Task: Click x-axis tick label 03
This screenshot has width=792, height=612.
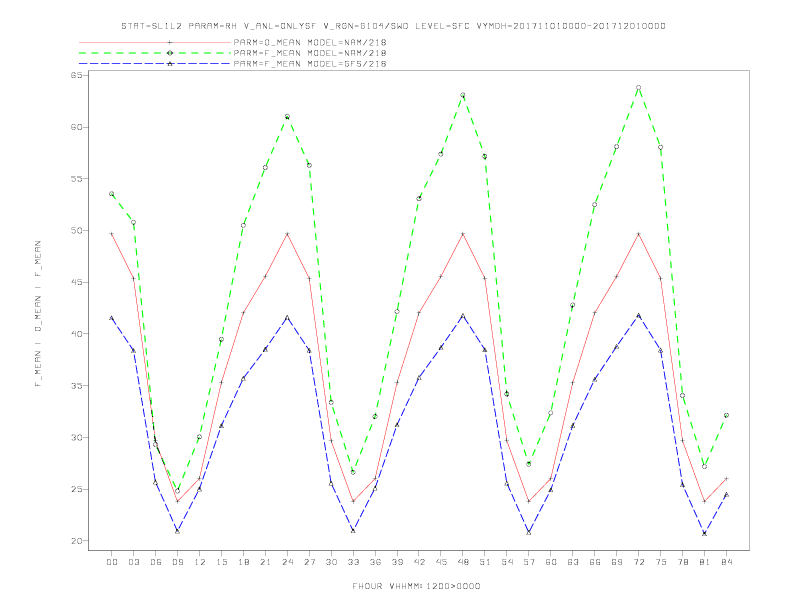Action: tap(133, 562)
